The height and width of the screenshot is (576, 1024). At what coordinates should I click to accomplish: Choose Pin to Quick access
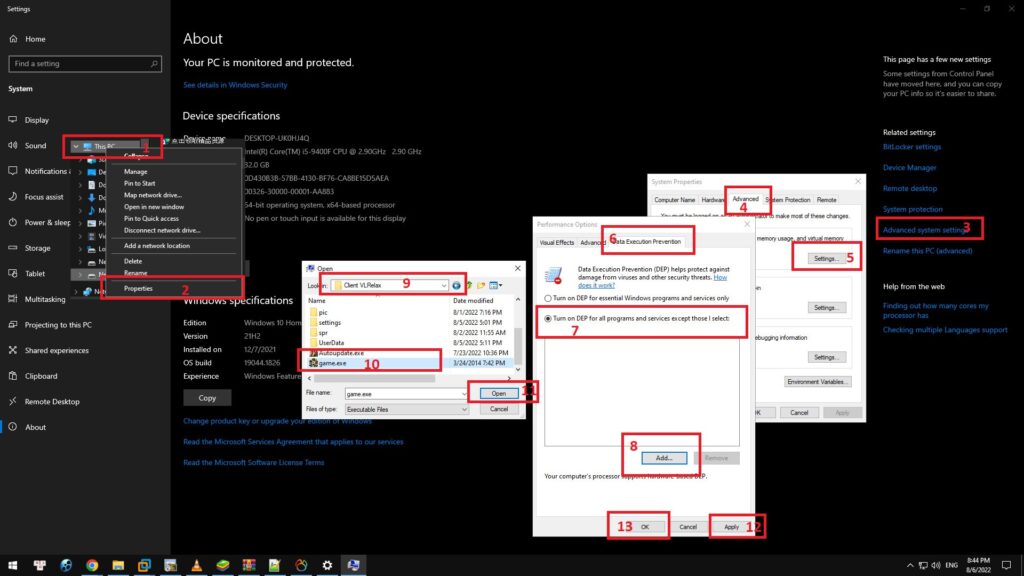pyautogui.click(x=151, y=219)
